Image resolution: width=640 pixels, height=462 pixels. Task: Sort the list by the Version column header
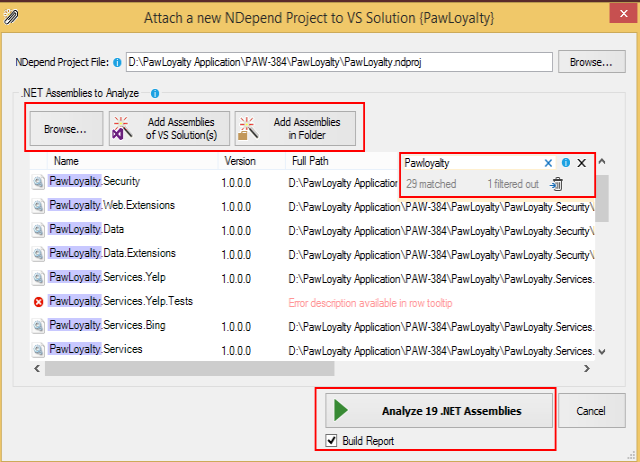pyautogui.click(x=251, y=161)
